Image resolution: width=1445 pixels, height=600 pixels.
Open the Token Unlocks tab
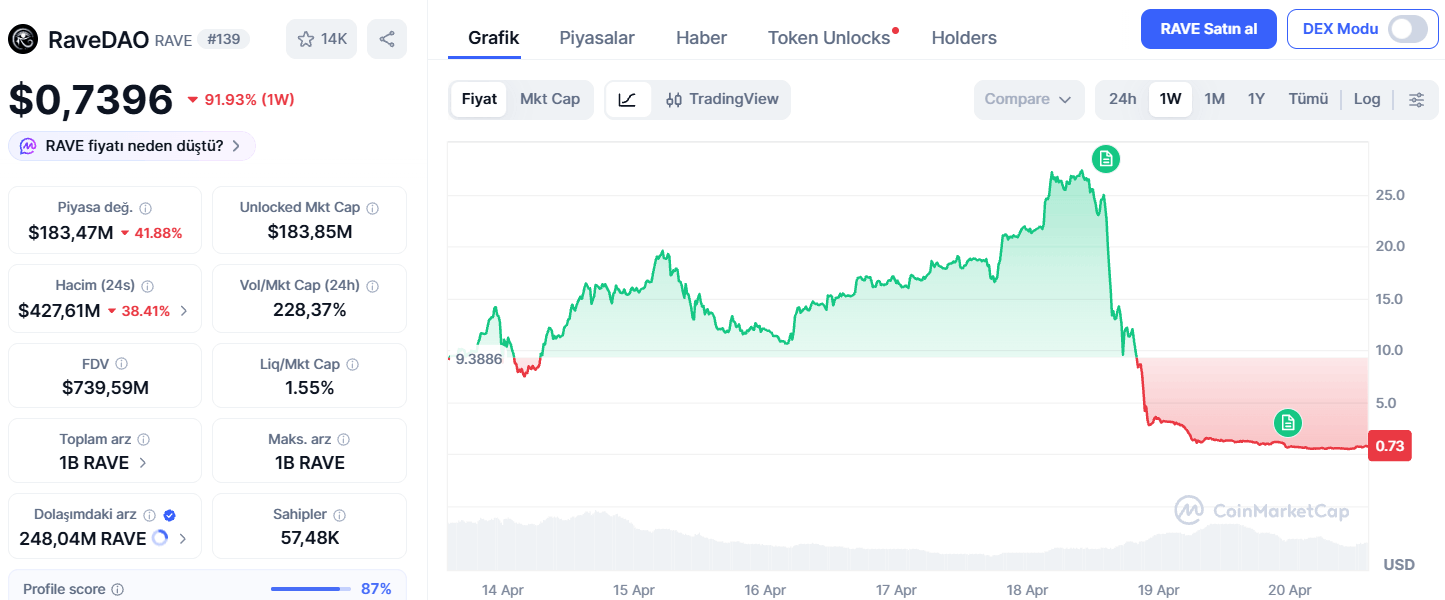[831, 37]
